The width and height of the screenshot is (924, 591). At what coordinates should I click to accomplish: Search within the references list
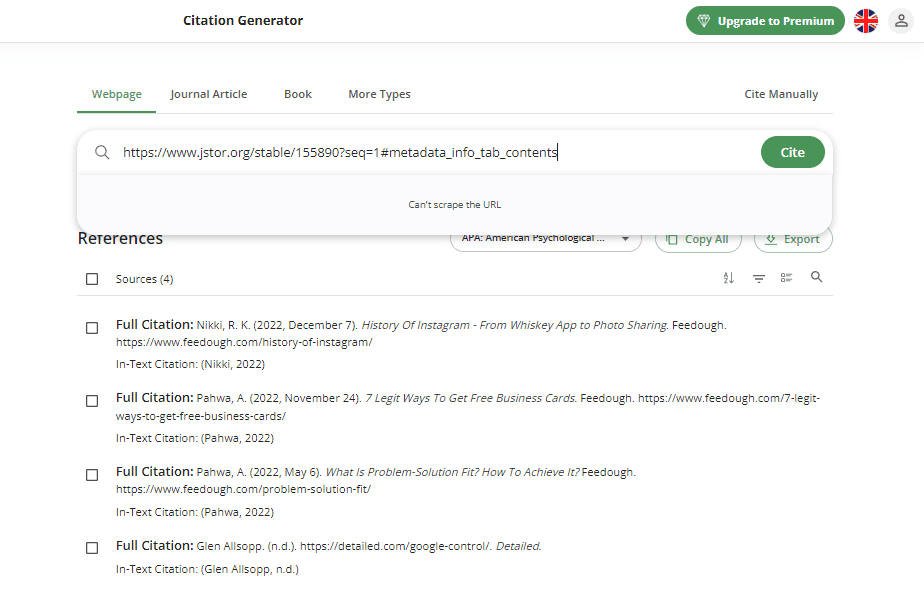pos(816,278)
